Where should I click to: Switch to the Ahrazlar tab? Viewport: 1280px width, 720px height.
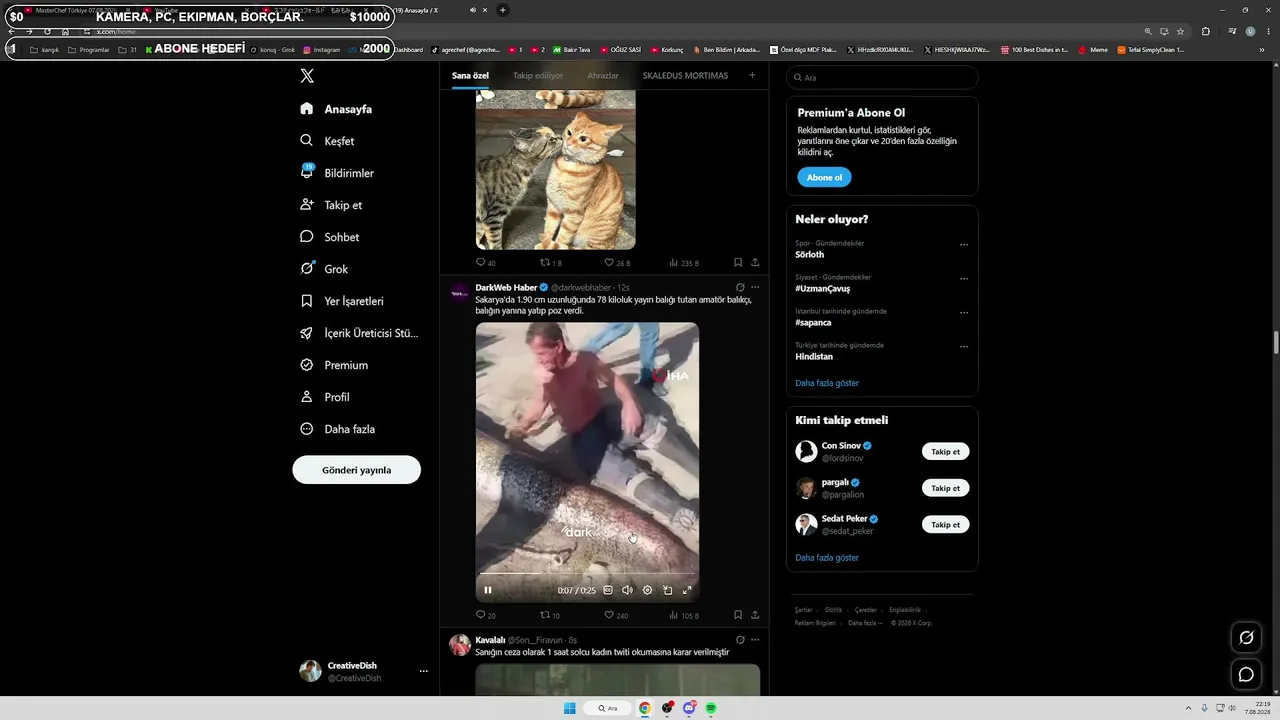603,76
